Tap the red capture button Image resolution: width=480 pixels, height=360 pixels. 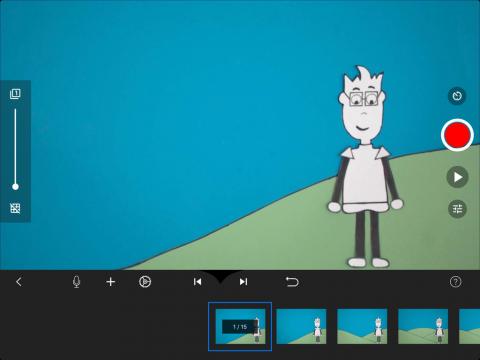(457, 135)
